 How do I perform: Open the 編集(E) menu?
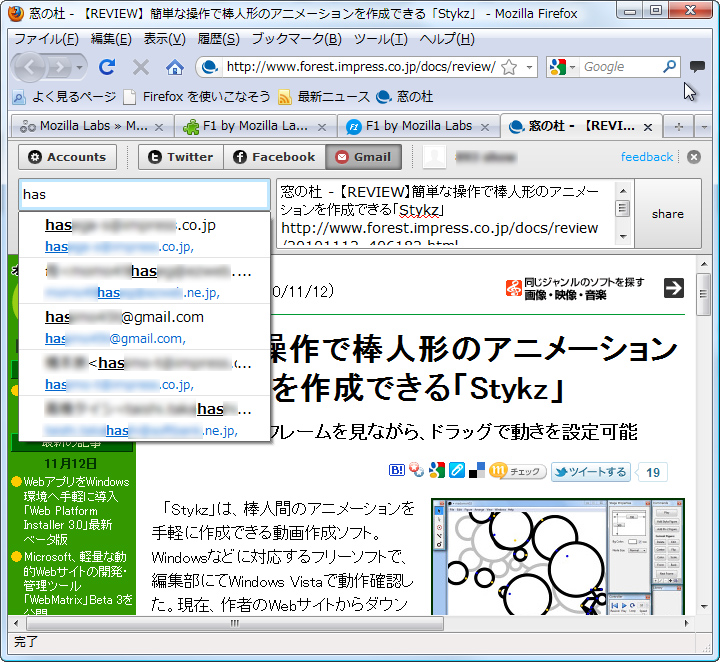[111, 39]
